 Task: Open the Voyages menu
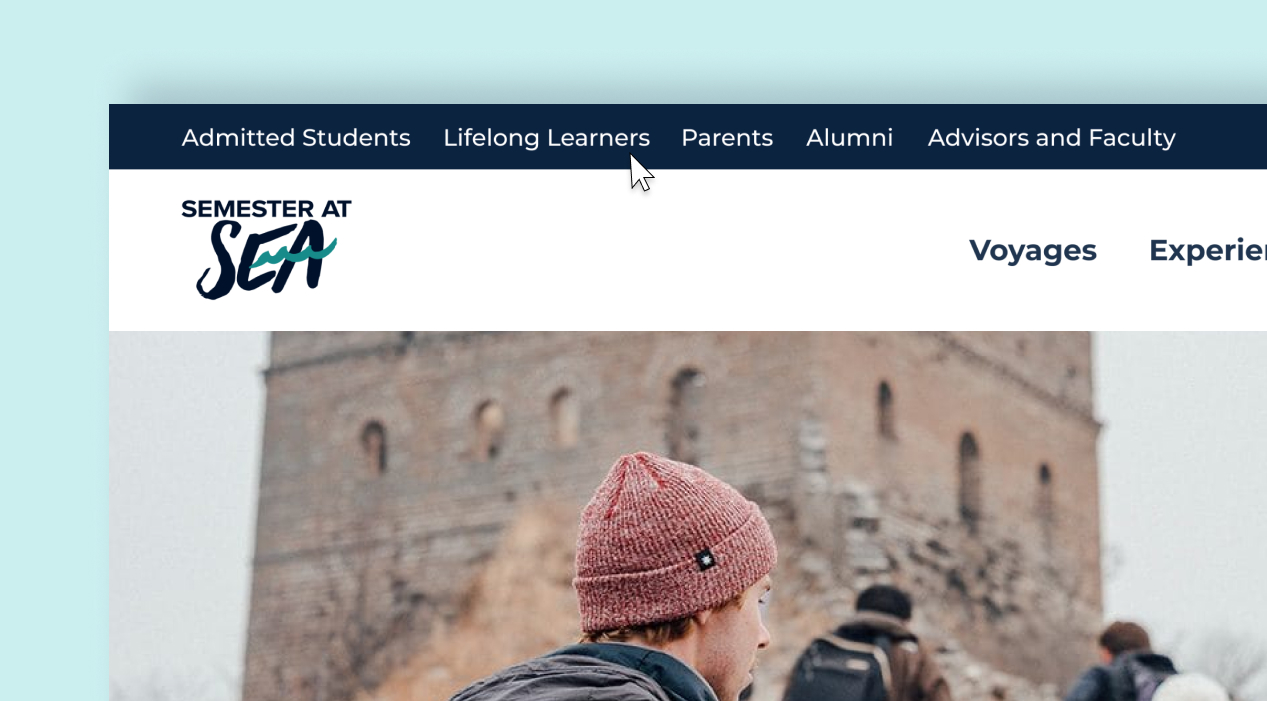1033,250
